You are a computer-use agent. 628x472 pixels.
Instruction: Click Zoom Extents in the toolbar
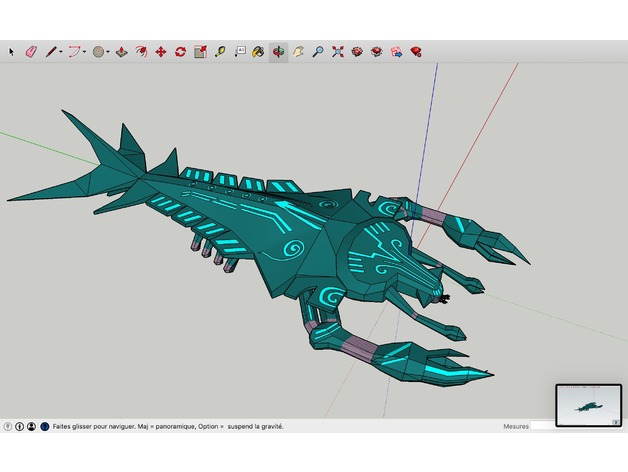point(338,51)
